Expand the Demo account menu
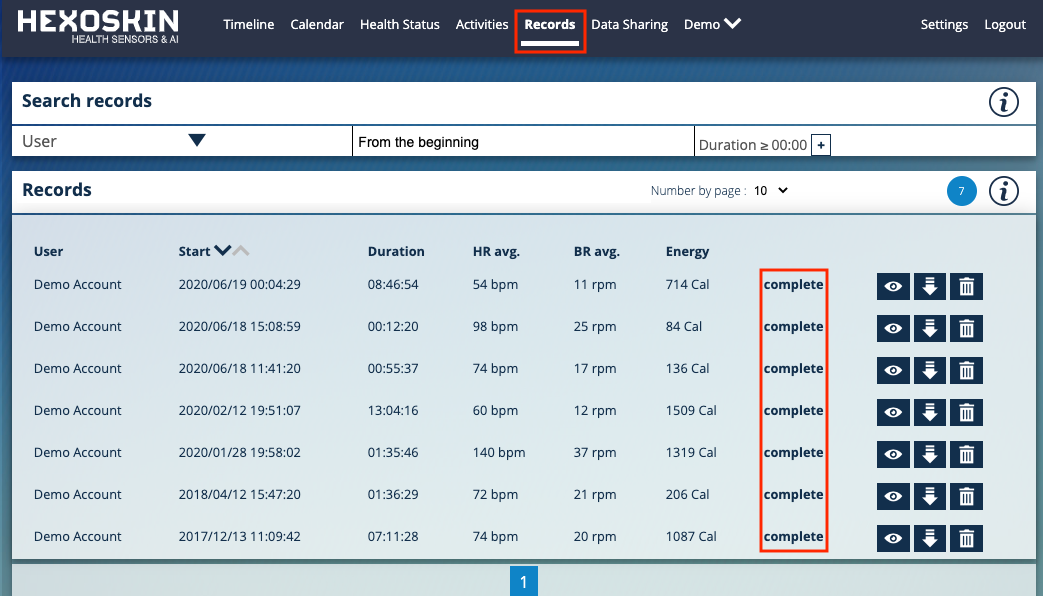 712,24
